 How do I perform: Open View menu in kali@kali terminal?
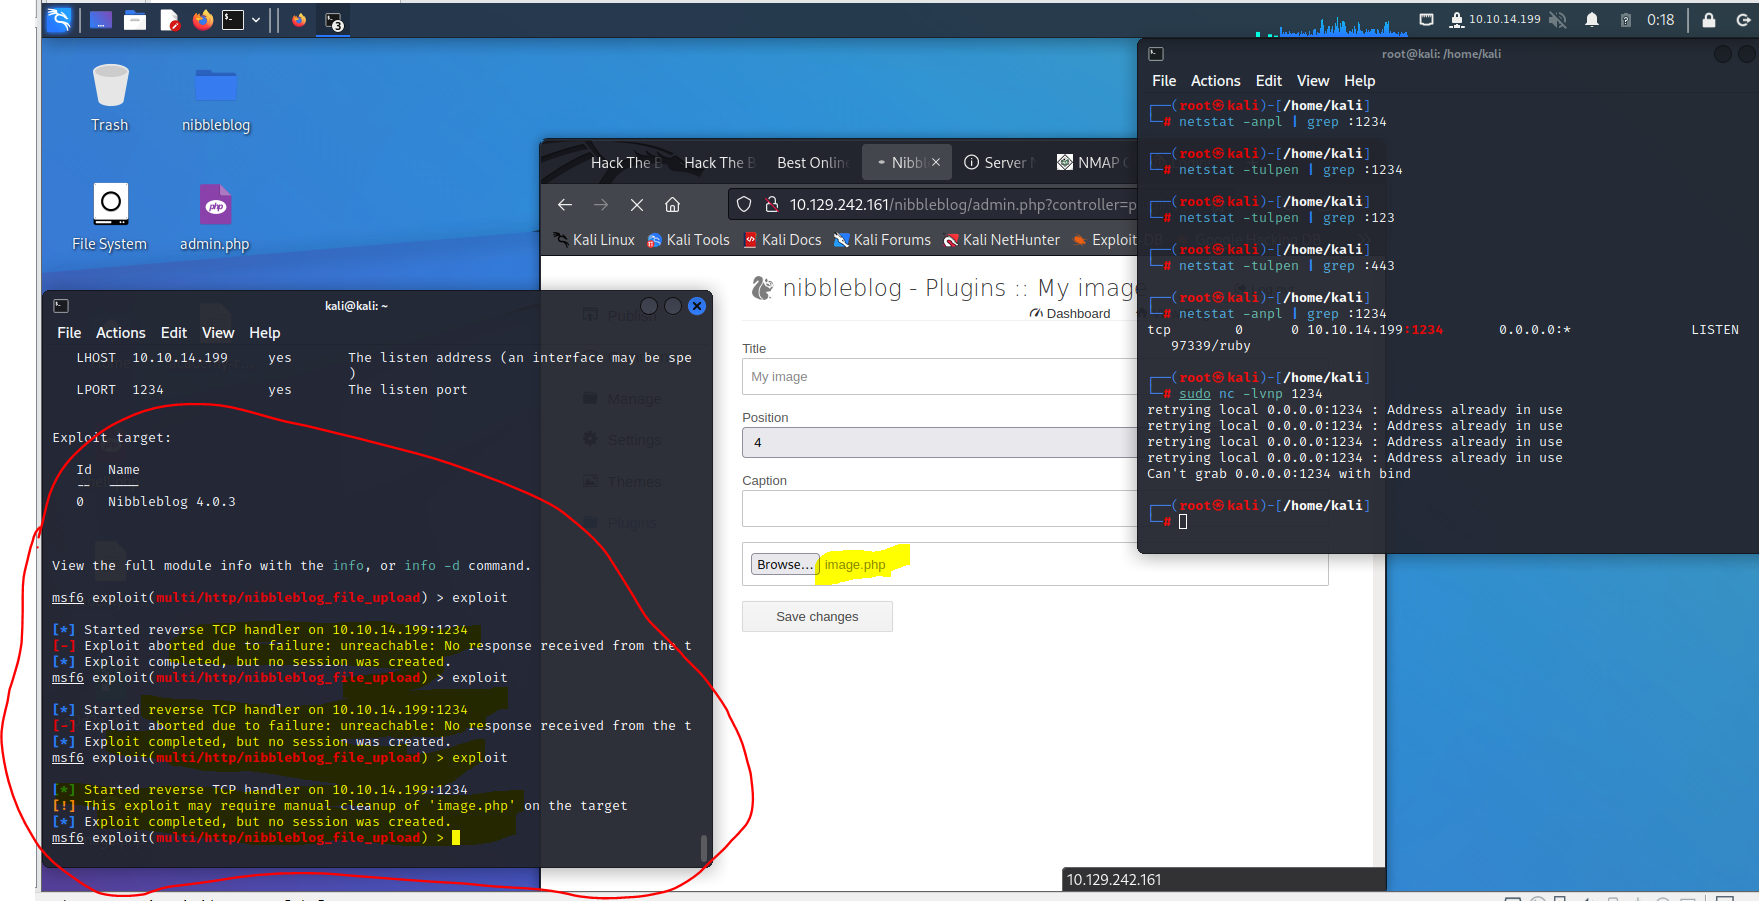click(218, 333)
